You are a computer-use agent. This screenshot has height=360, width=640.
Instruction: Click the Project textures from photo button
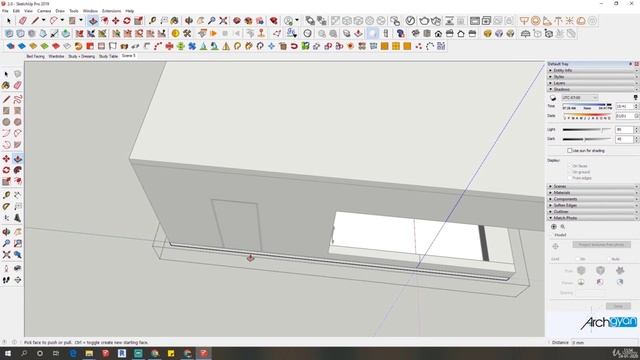601,245
